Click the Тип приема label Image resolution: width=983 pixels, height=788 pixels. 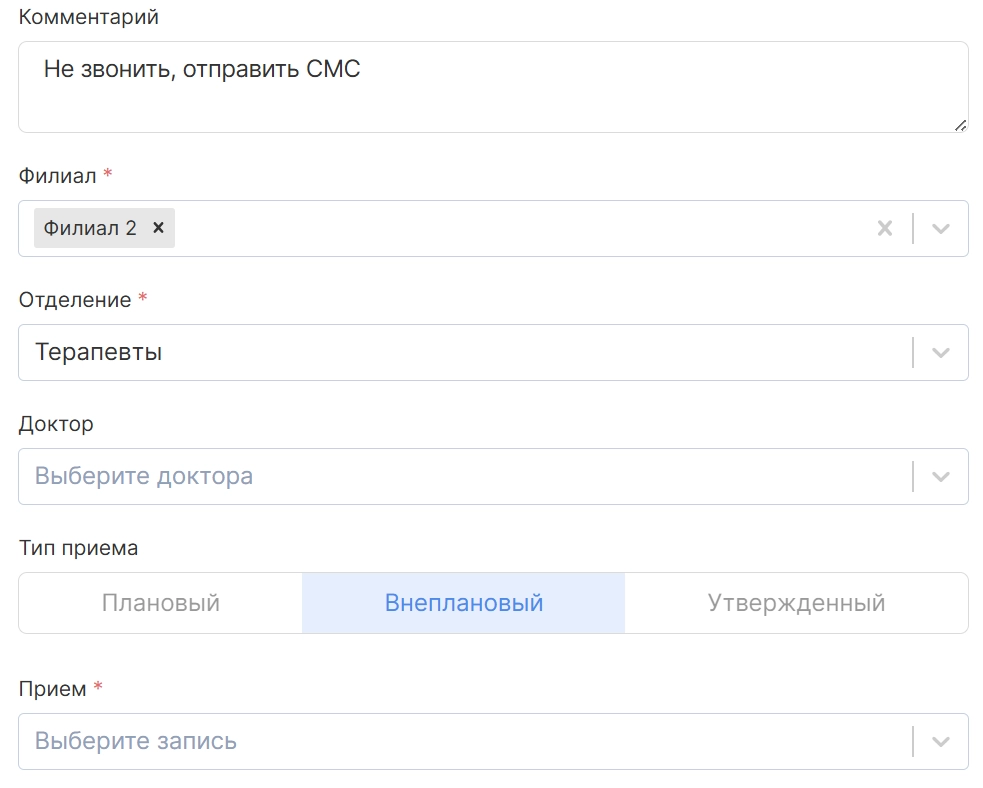point(78,548)
